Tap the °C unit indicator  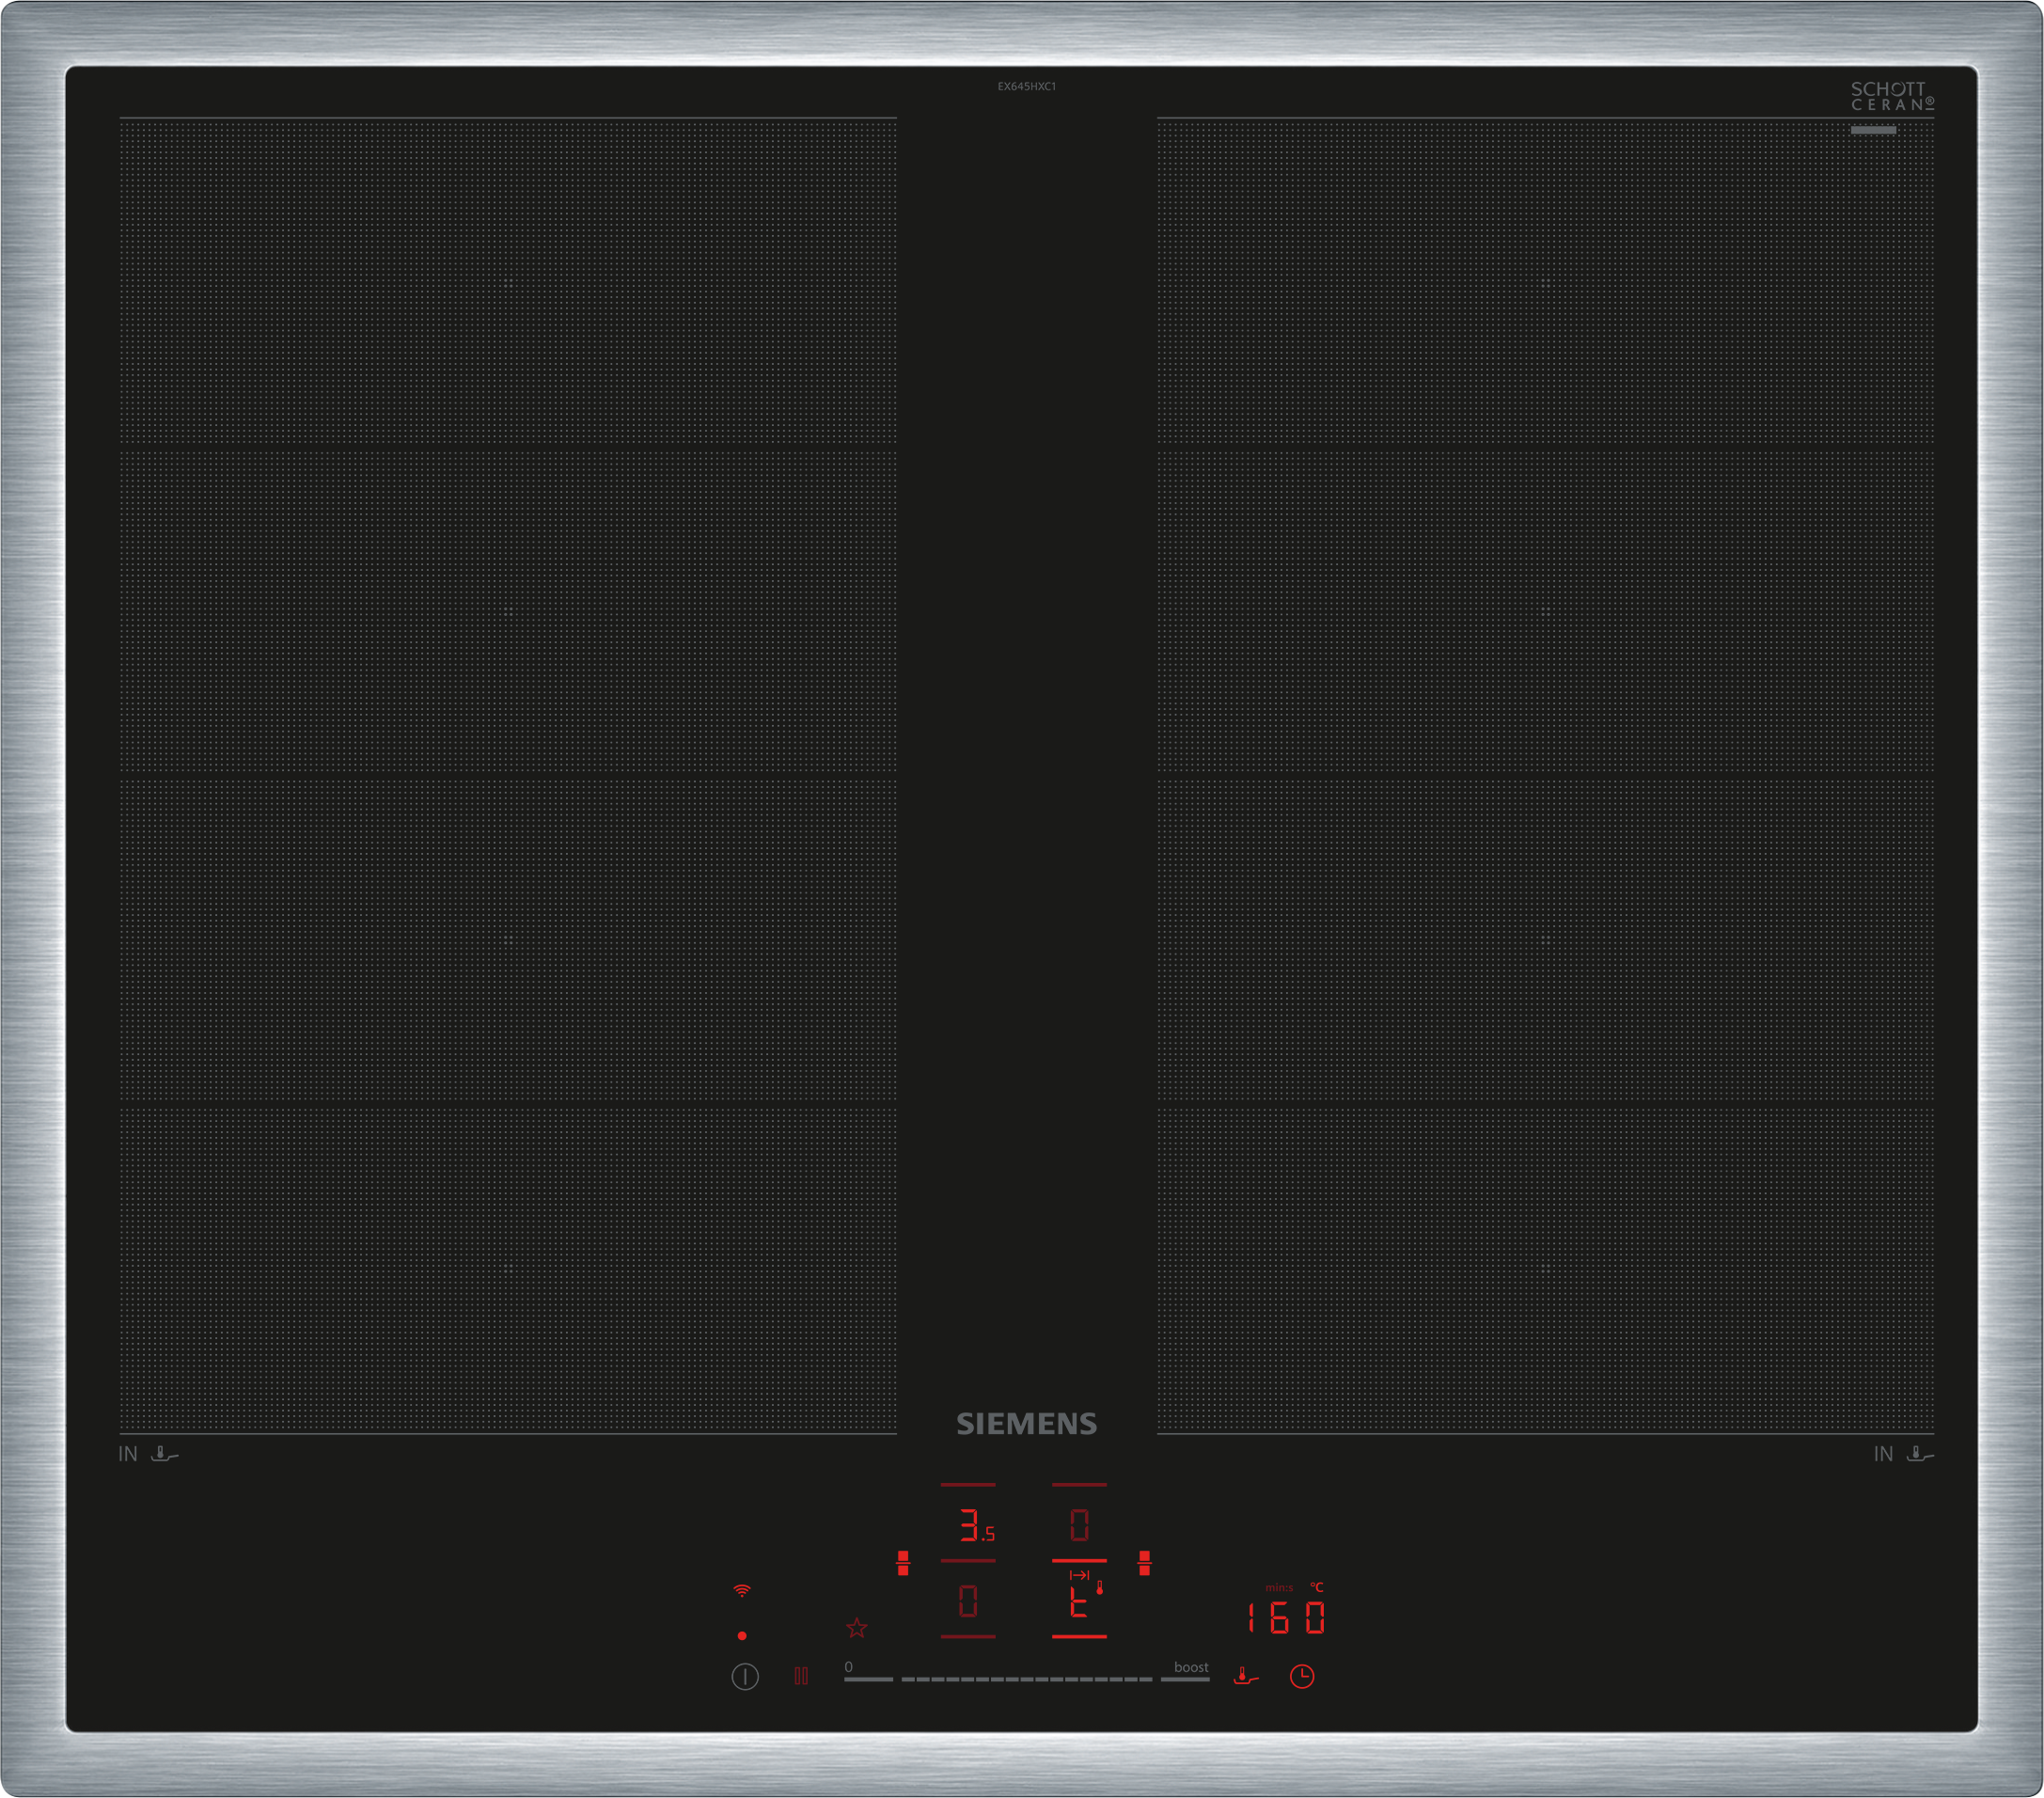(x=1317, y=1587)
